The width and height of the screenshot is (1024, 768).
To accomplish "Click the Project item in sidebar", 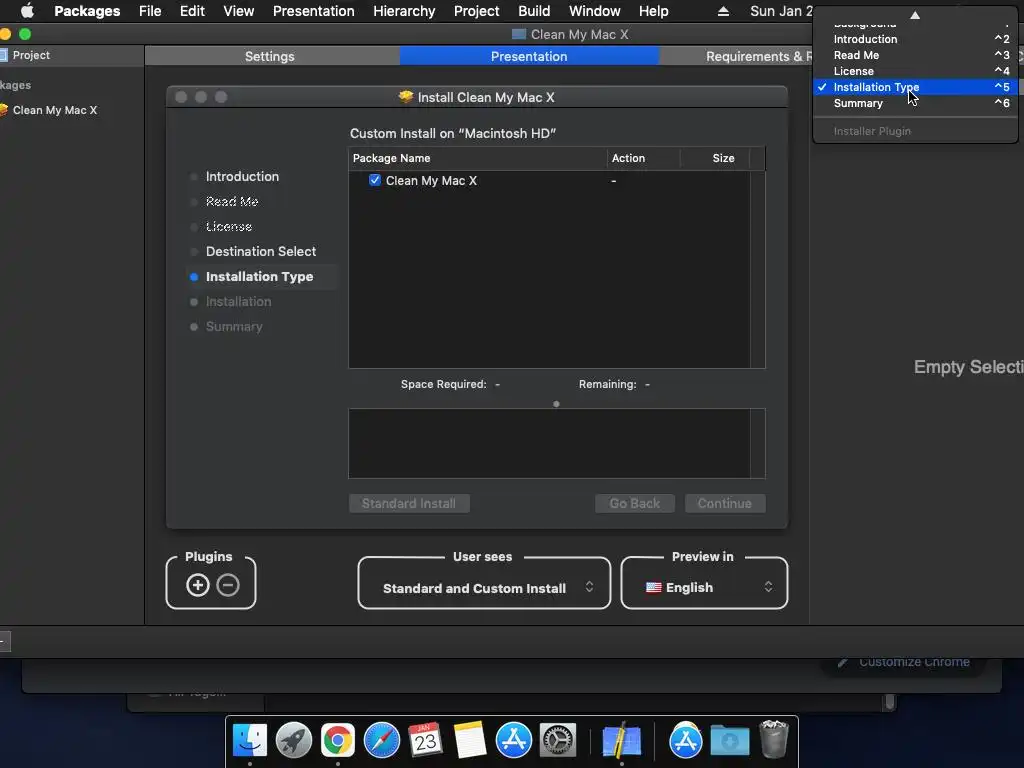I will click(x=31, y=56).
